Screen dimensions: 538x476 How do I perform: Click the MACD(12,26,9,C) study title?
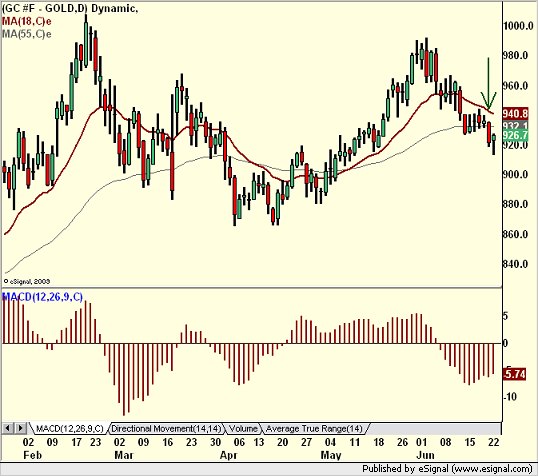point(43,297)
